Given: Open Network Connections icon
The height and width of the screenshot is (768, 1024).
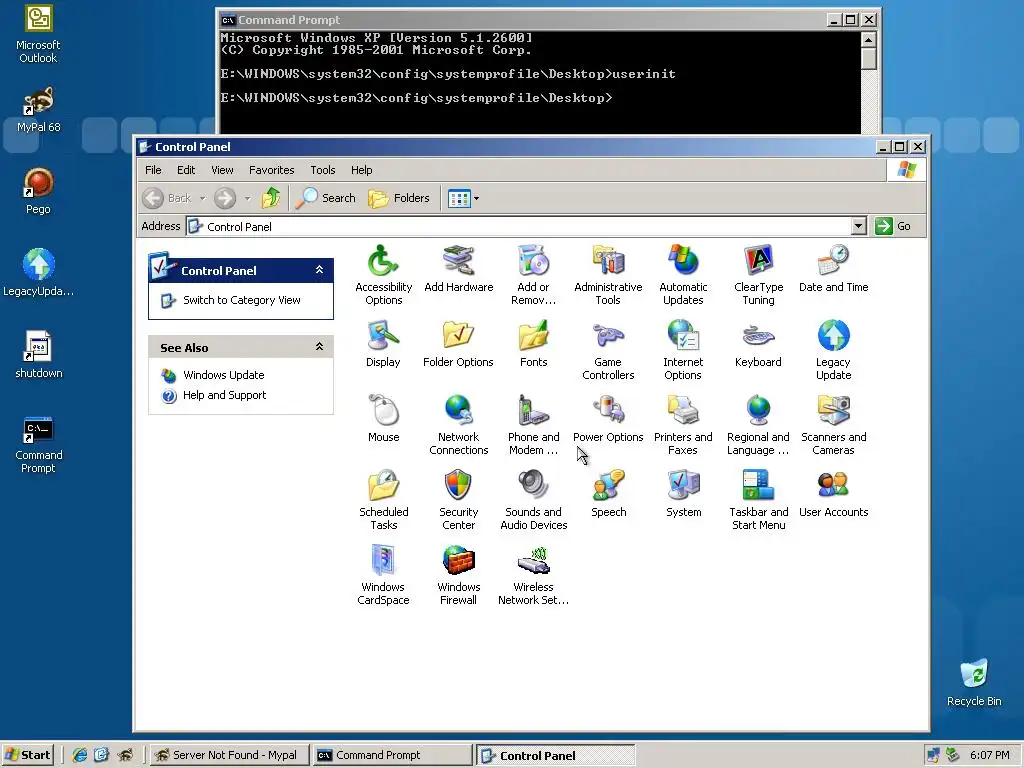Looking at the screenshot, I should [458, 424].
